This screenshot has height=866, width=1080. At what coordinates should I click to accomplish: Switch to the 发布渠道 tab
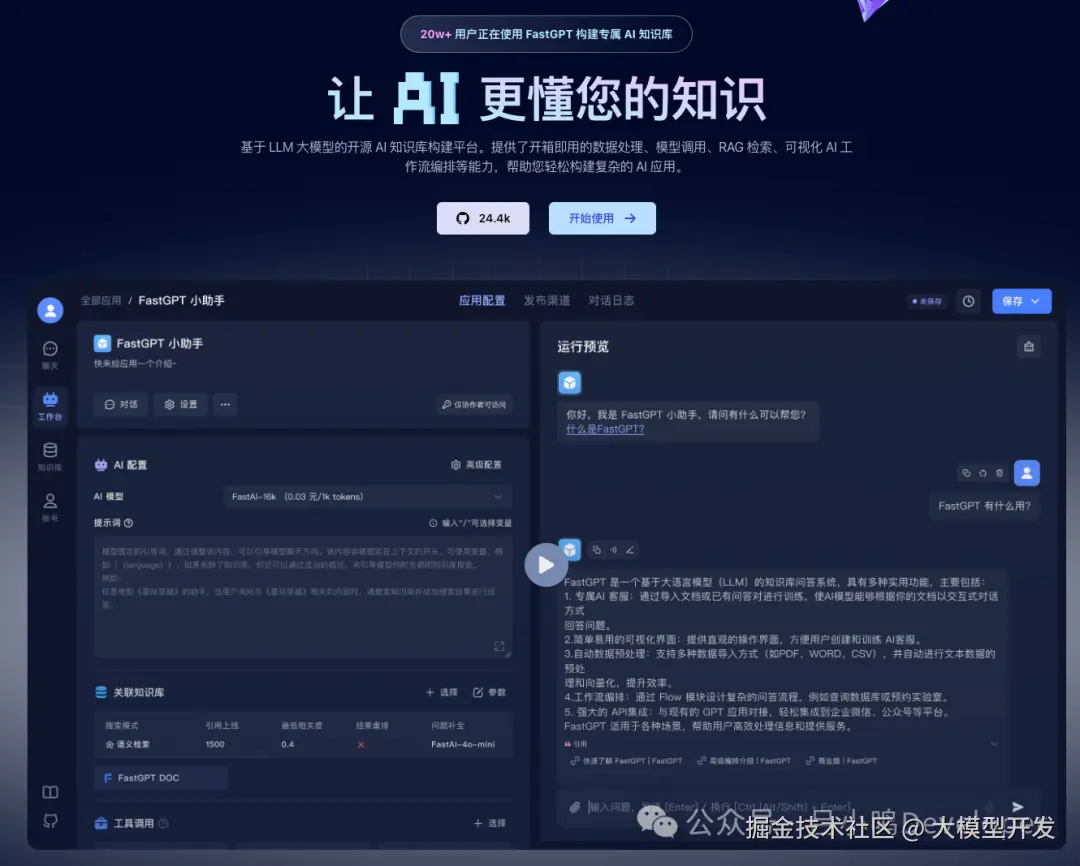pos(547,300)
